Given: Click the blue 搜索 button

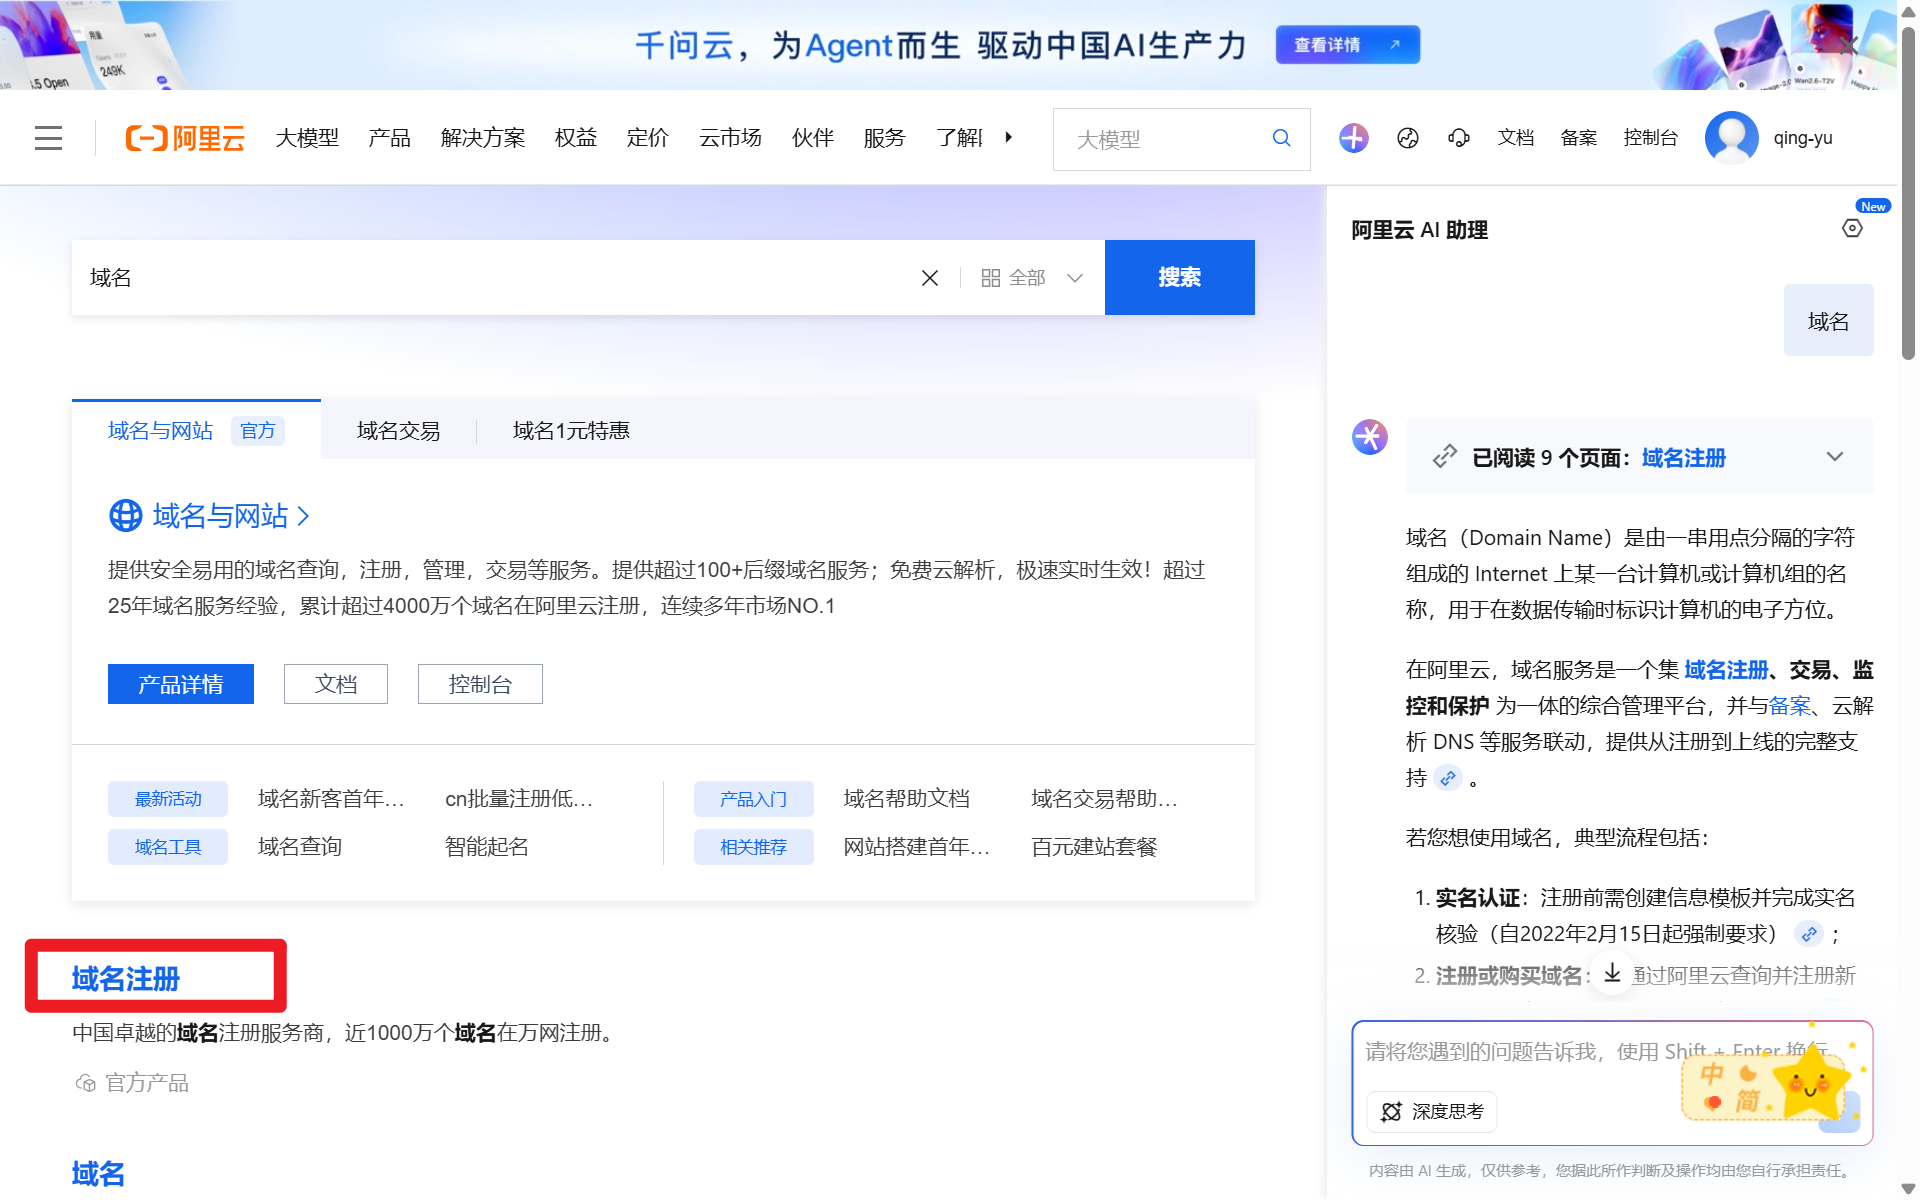Looking at the screenshot, I should [x=1180, y=277].
